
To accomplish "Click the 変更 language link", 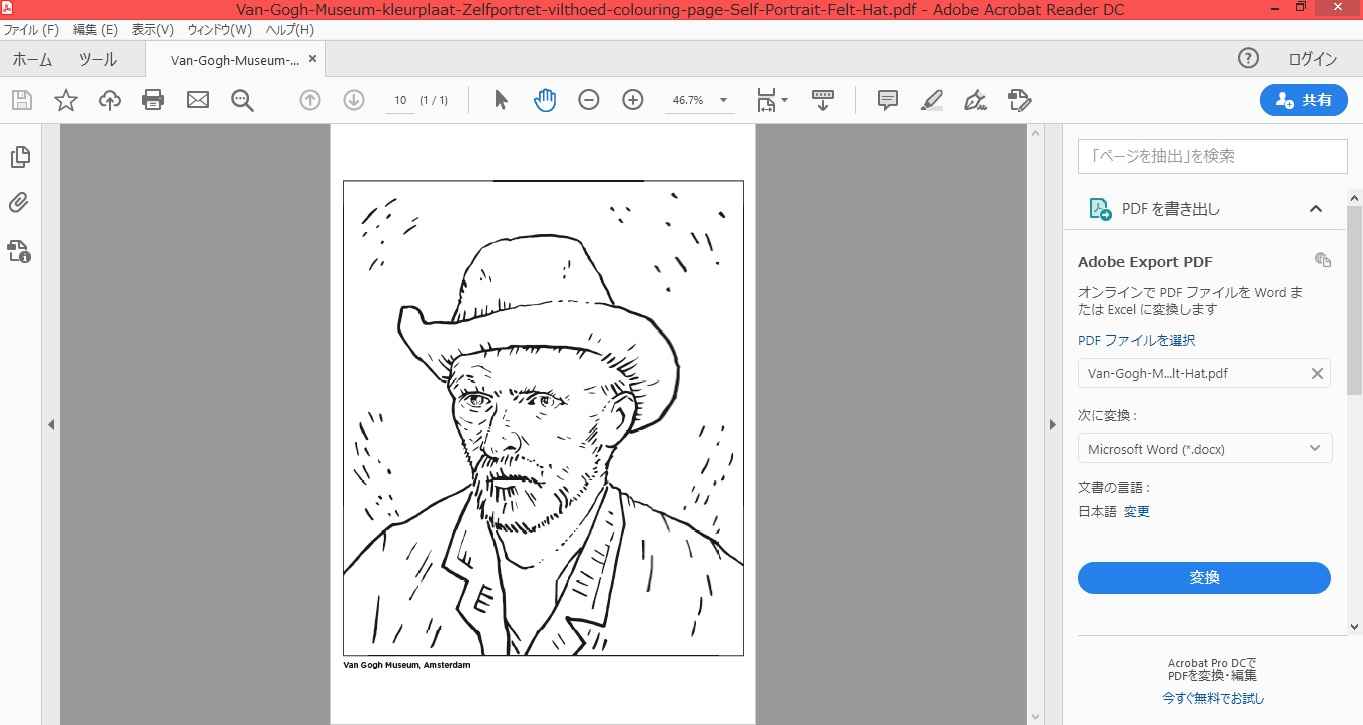I will coord(1137,511).
